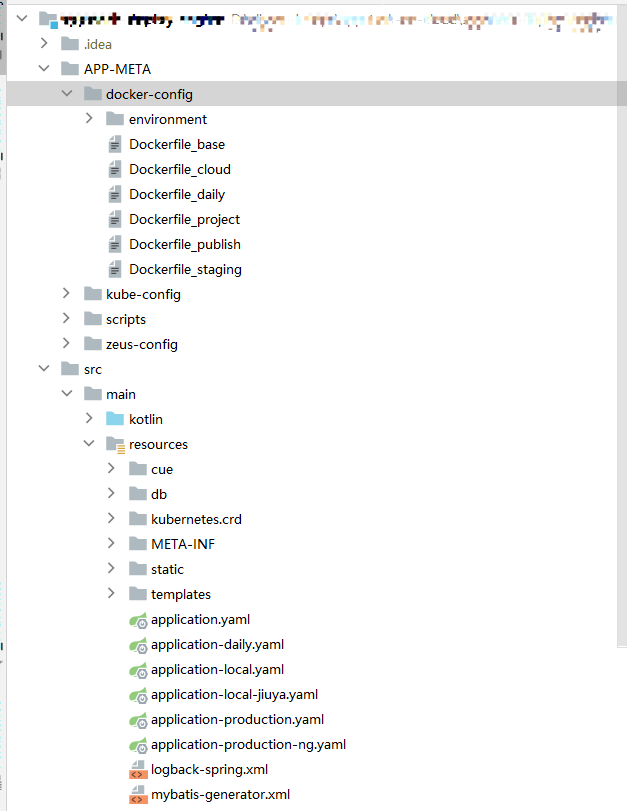
Task: Click the Spring icon of application-local.yaml
Action: coord(138,670)
